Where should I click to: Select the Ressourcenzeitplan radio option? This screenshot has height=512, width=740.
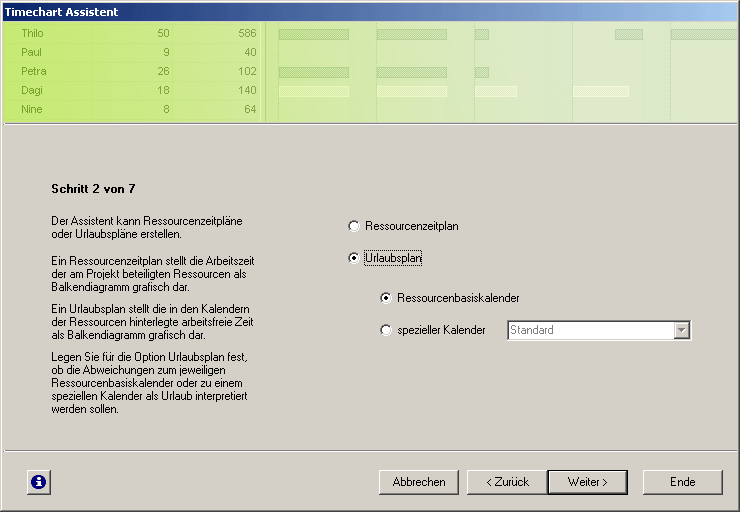point(353,227)
